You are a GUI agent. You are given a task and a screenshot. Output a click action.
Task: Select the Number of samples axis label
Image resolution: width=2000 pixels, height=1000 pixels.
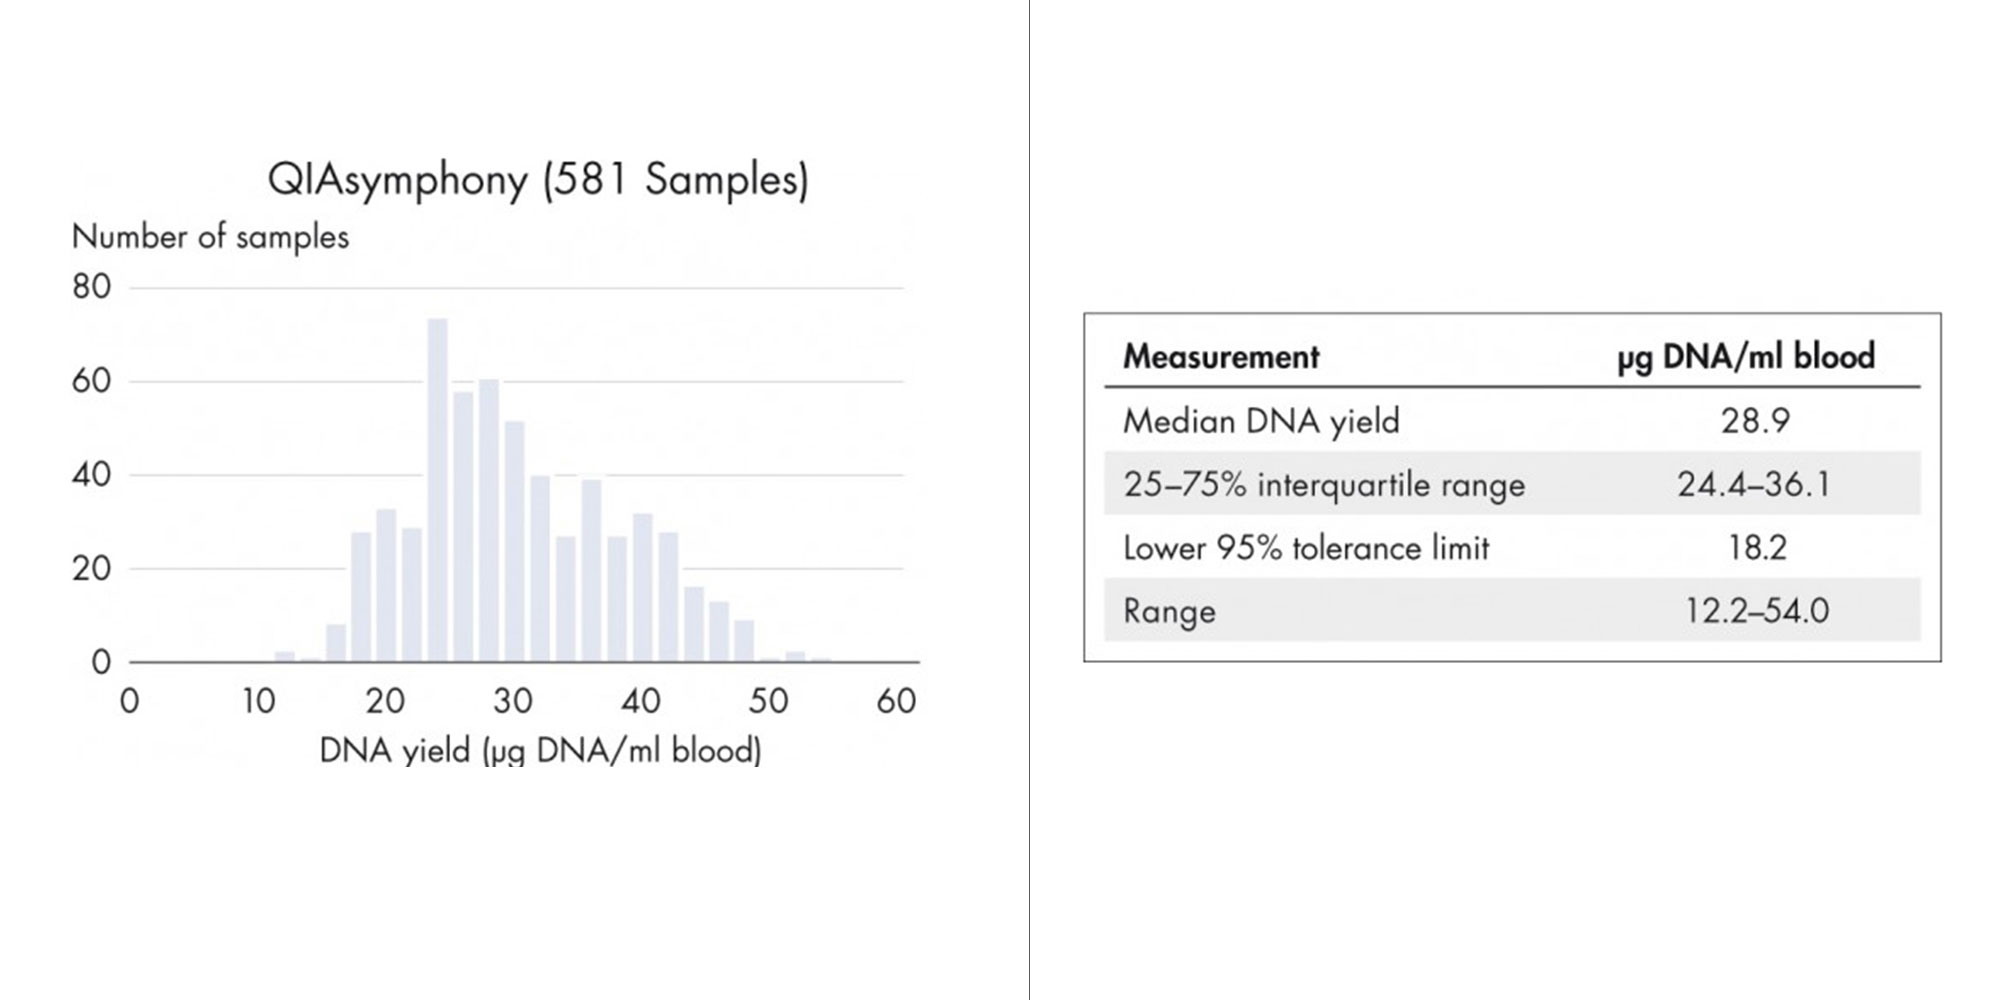pos(210,237)
